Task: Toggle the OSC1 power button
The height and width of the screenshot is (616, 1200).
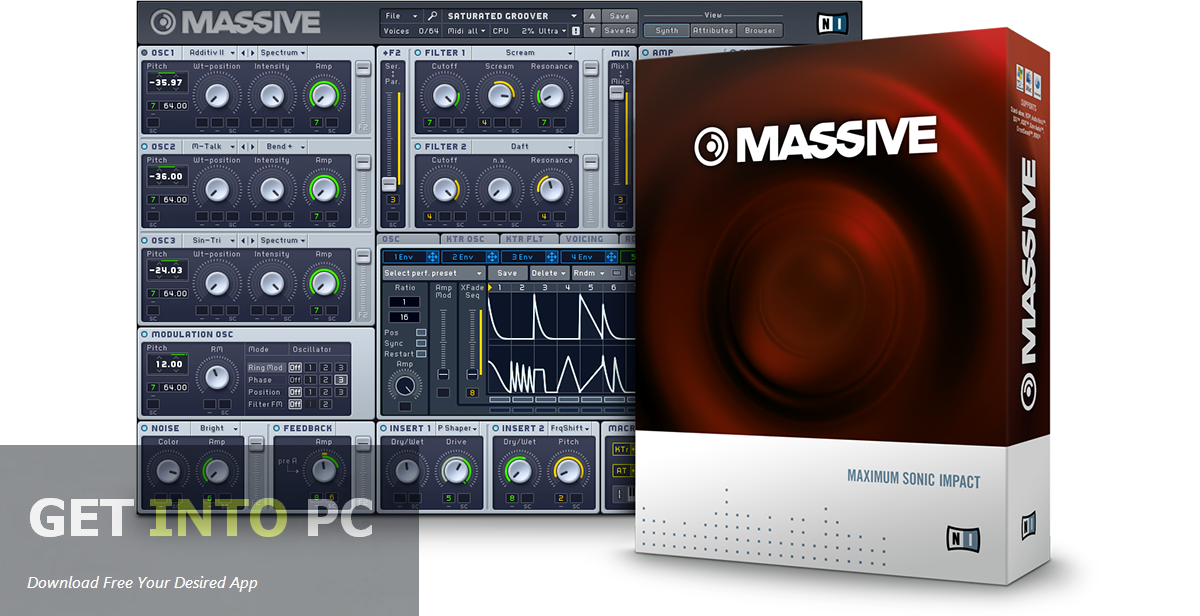Action: pyautogui.click(x=145, y=52)
